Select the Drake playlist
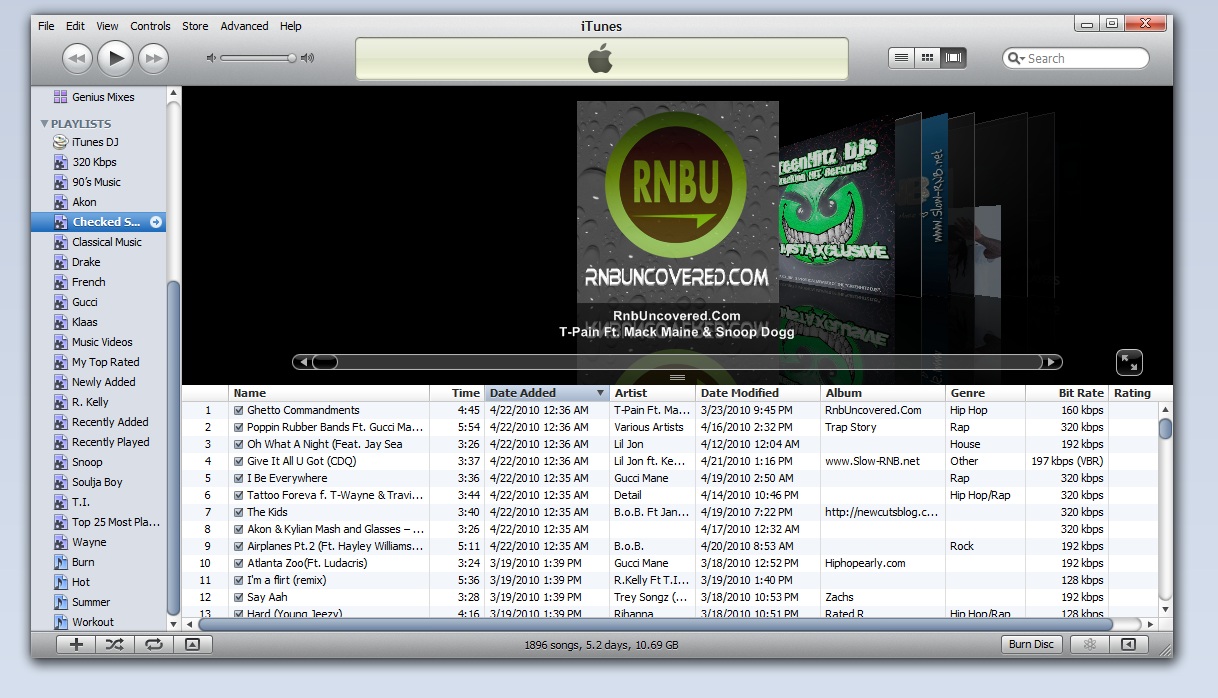 coord(86,262)
